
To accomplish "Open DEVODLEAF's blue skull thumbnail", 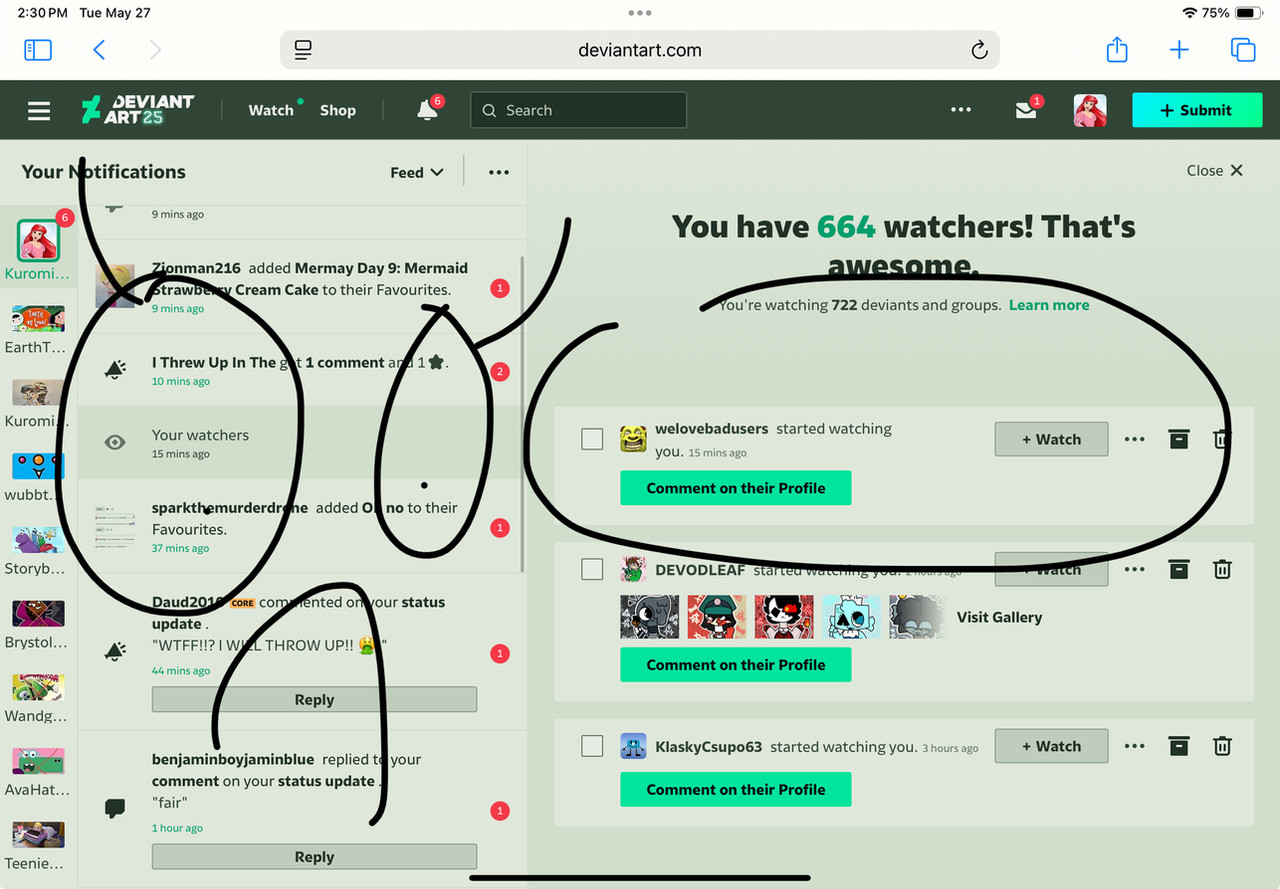I will [x=853, y=617].
